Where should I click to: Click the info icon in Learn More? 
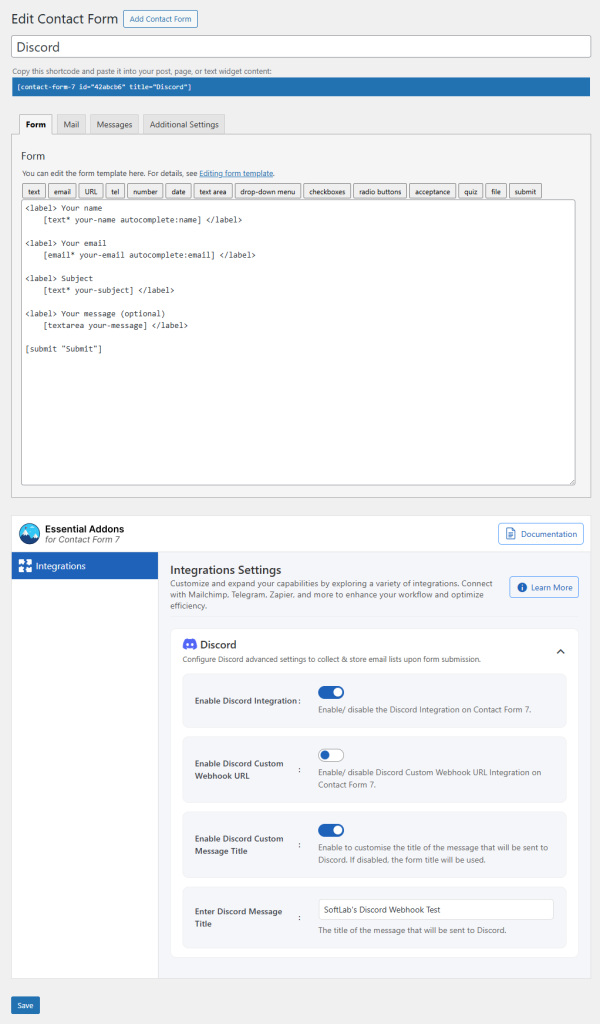click(x=522, y=587)
